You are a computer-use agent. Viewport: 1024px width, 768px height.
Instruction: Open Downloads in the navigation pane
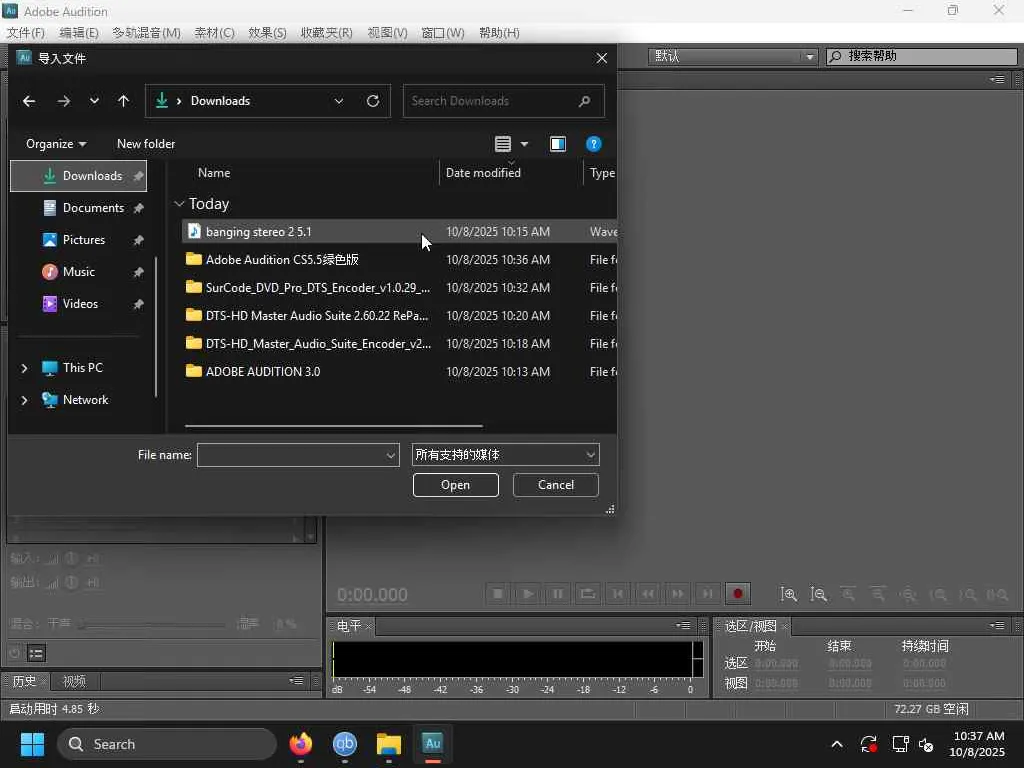78,176
